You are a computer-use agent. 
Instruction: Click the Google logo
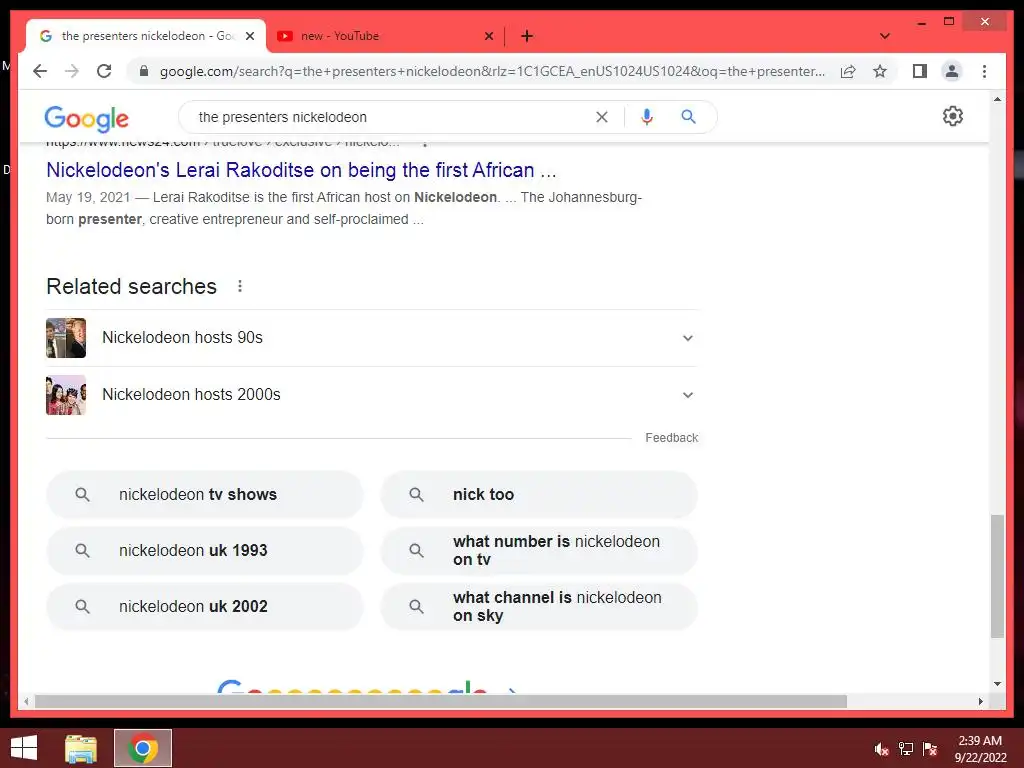pos(86,118)
